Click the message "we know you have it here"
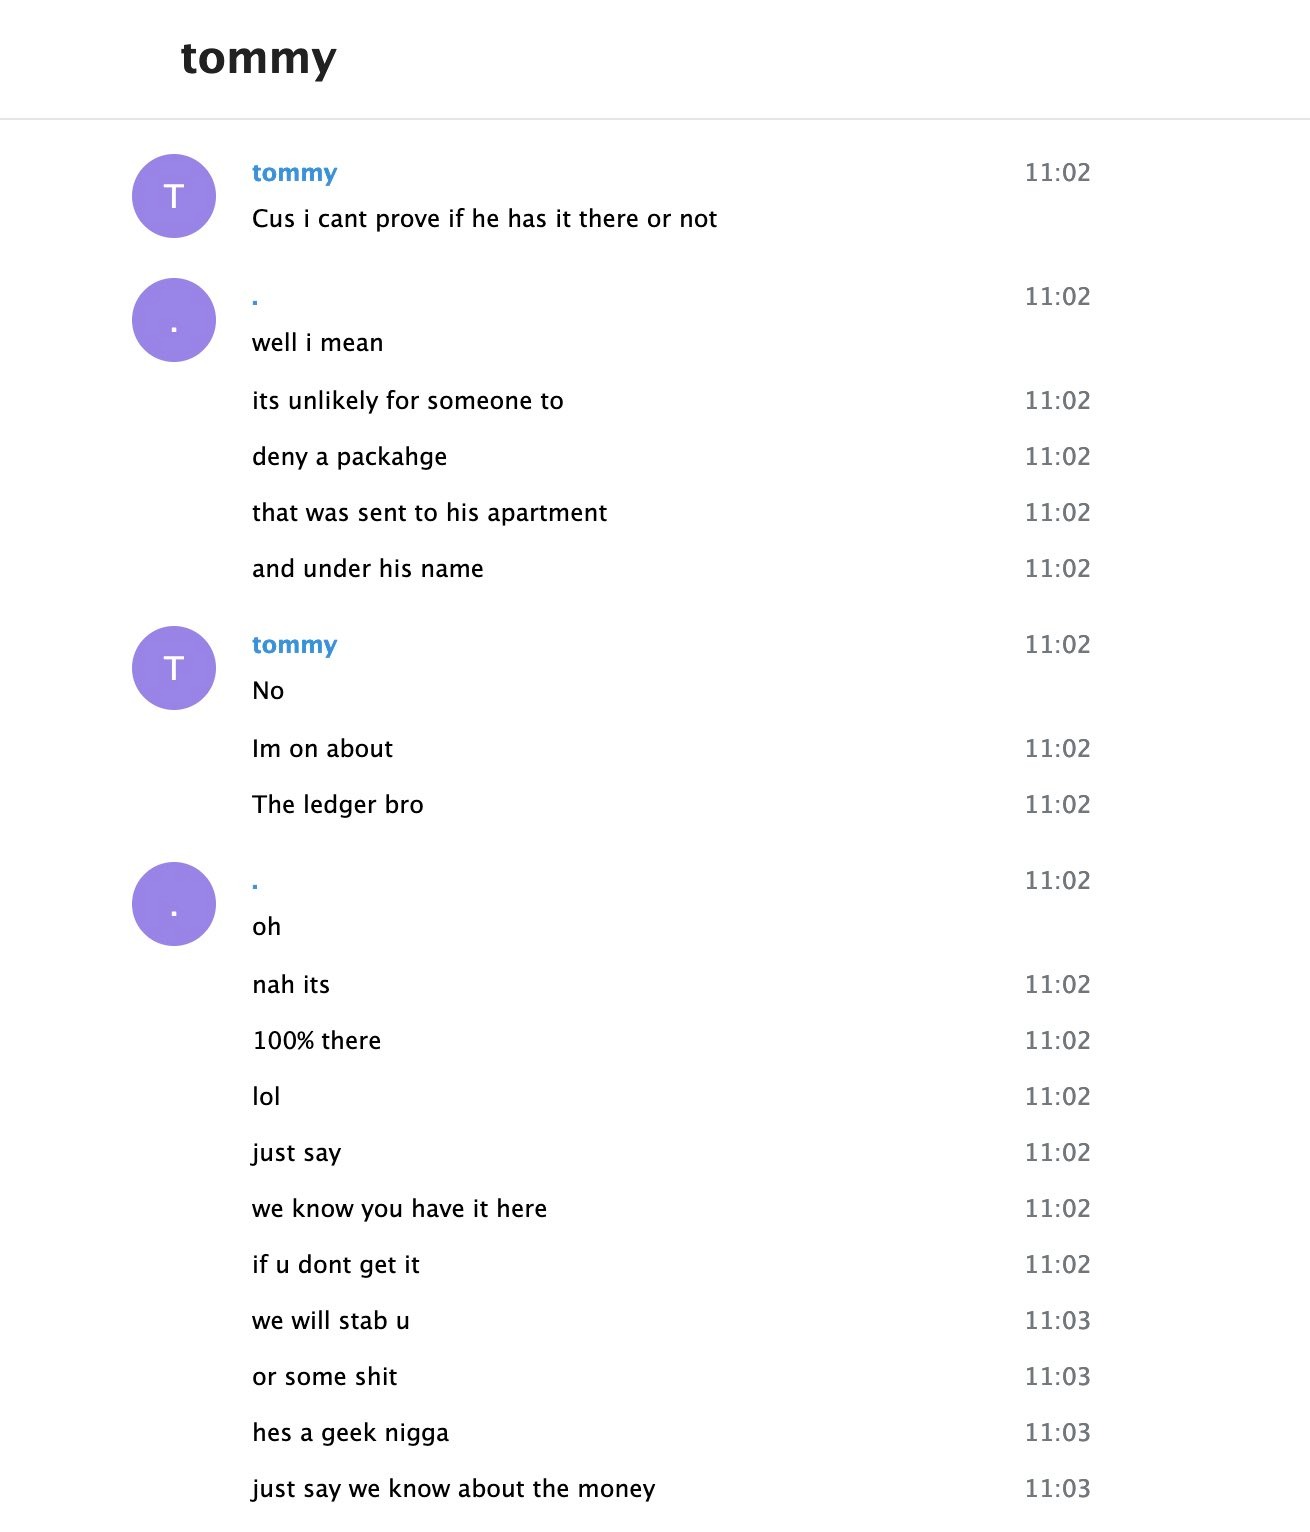 [x=399, y=1209]
